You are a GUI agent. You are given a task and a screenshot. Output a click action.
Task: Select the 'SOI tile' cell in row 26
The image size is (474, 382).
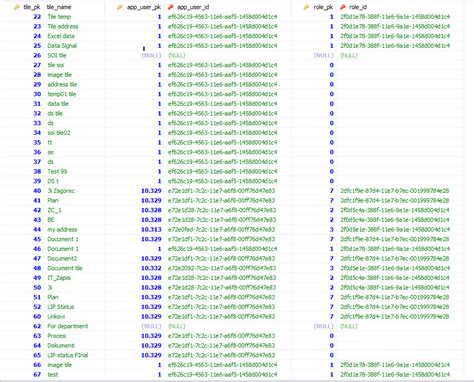[x=57, y=55]
